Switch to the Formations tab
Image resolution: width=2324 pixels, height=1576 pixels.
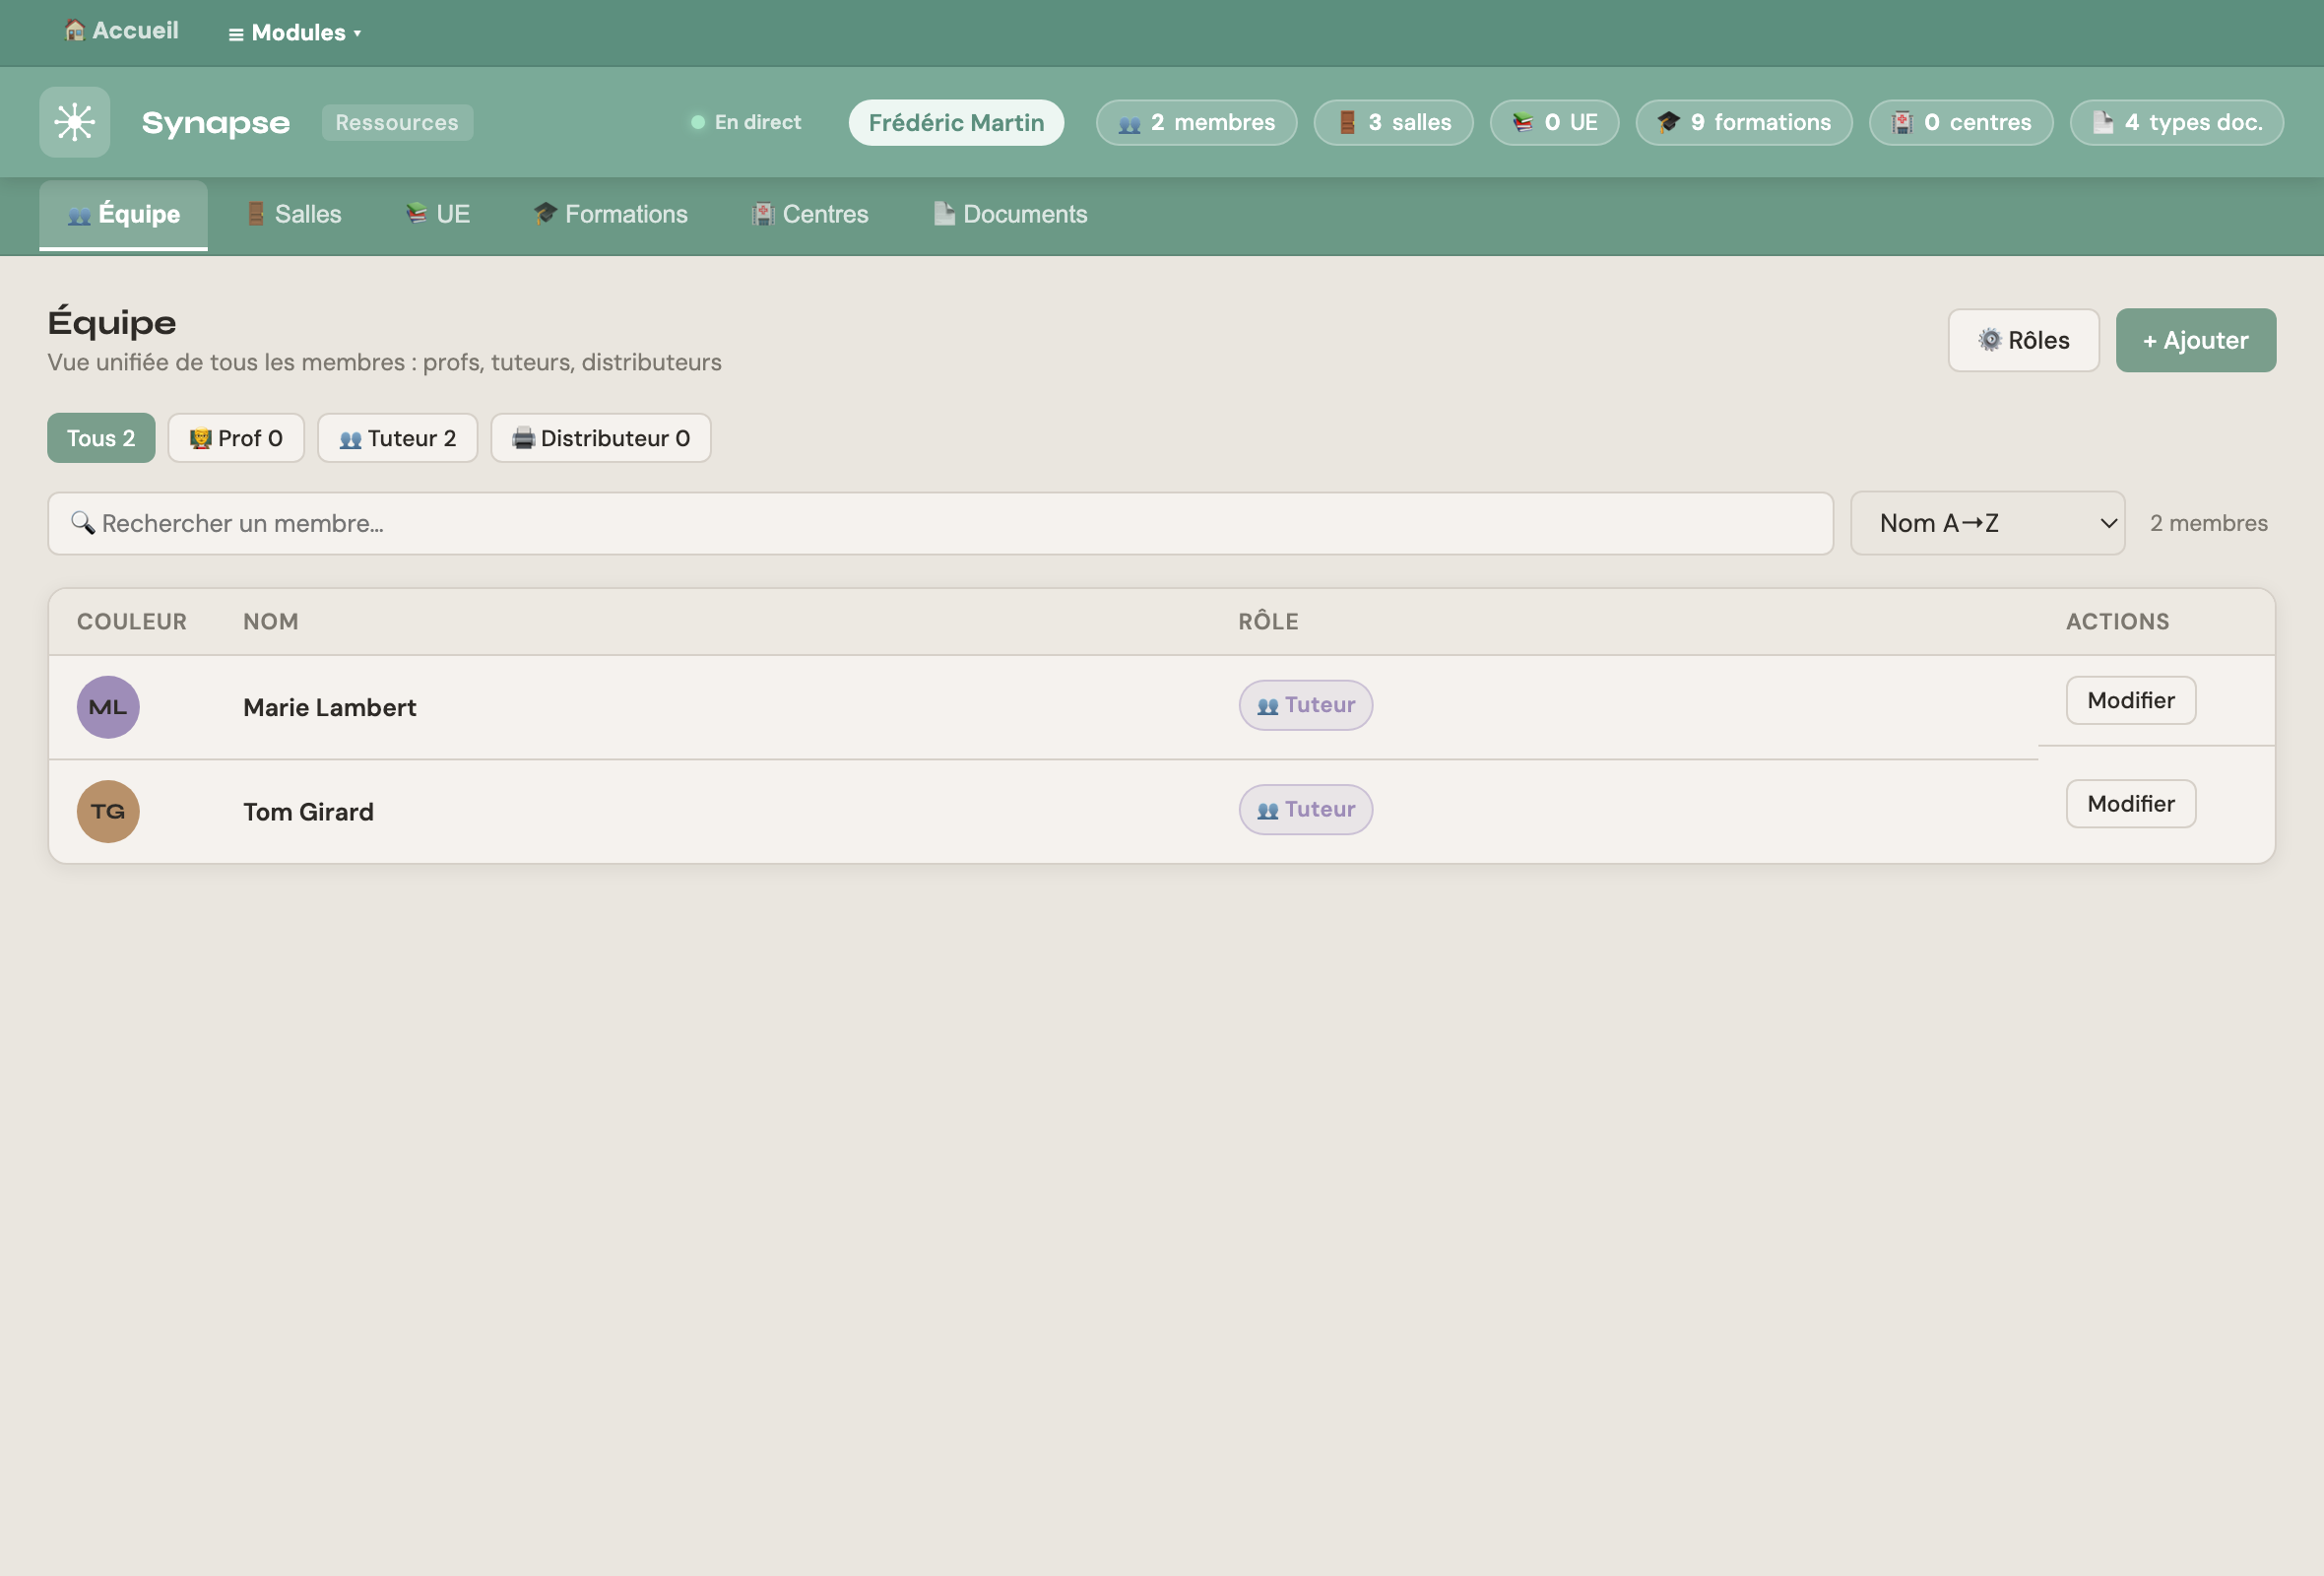611,214
